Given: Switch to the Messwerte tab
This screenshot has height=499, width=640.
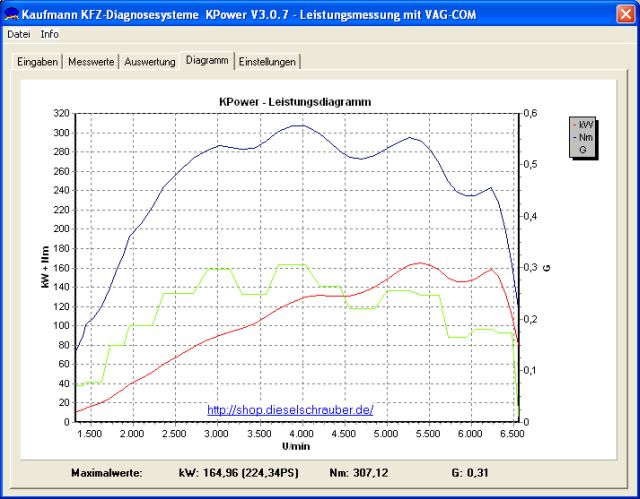Looking at the screenshot, I should click(91, 62).
